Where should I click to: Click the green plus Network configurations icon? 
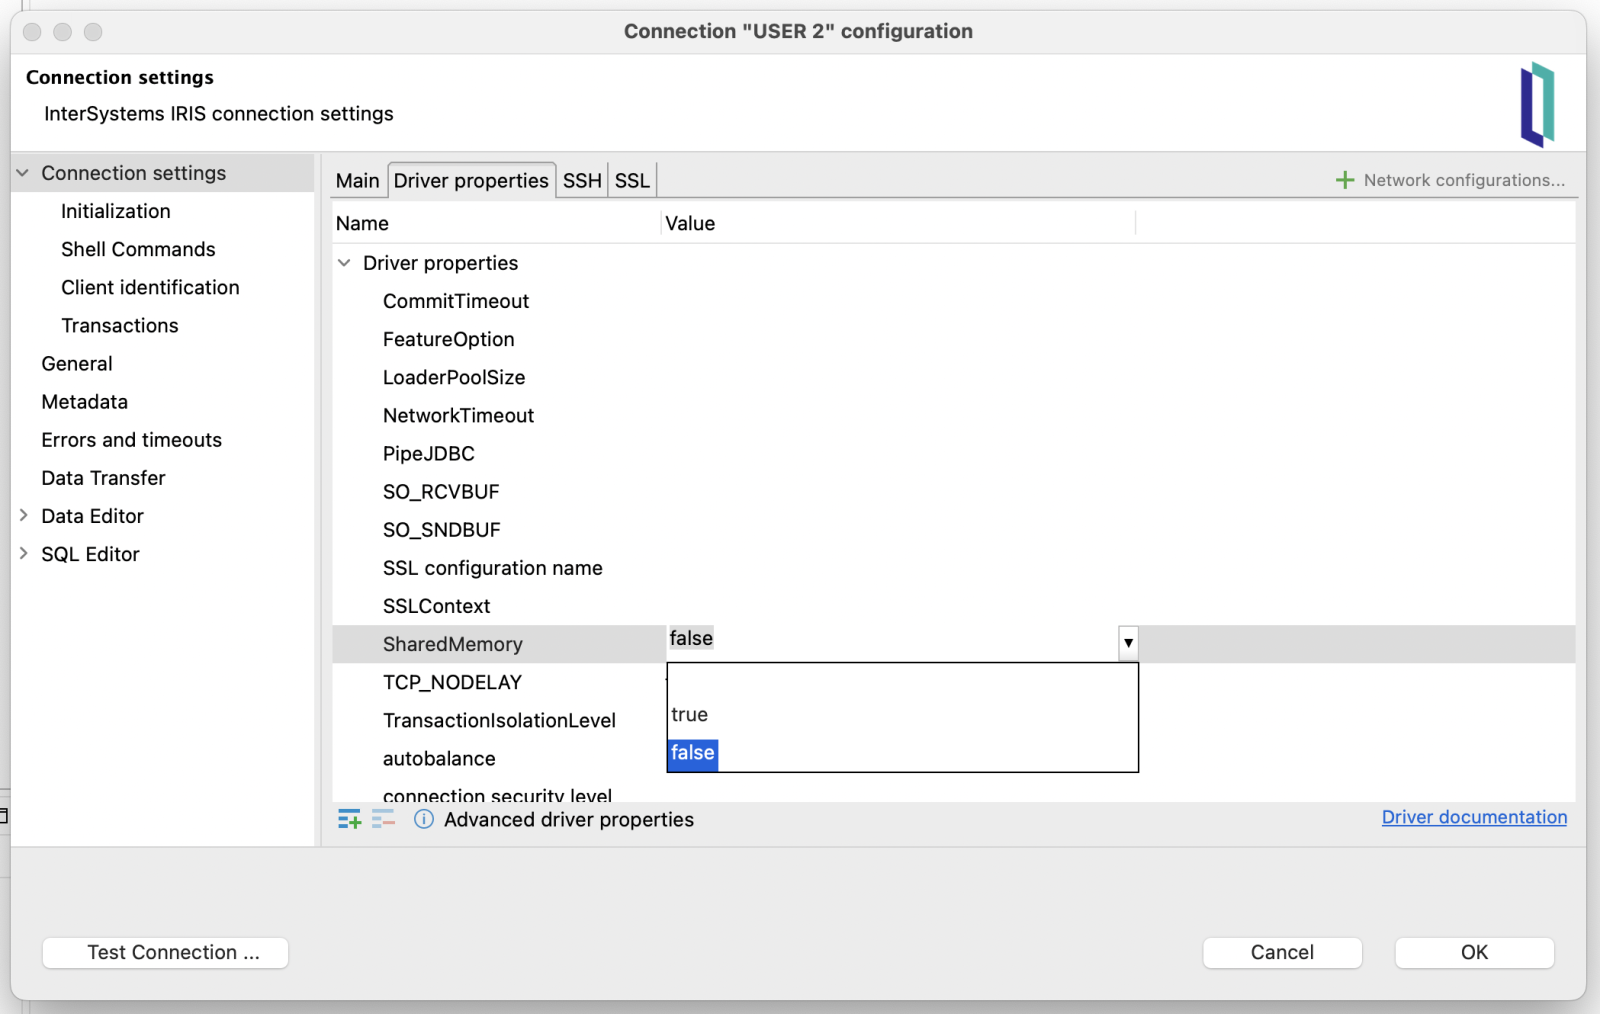tap(1345, 180)
